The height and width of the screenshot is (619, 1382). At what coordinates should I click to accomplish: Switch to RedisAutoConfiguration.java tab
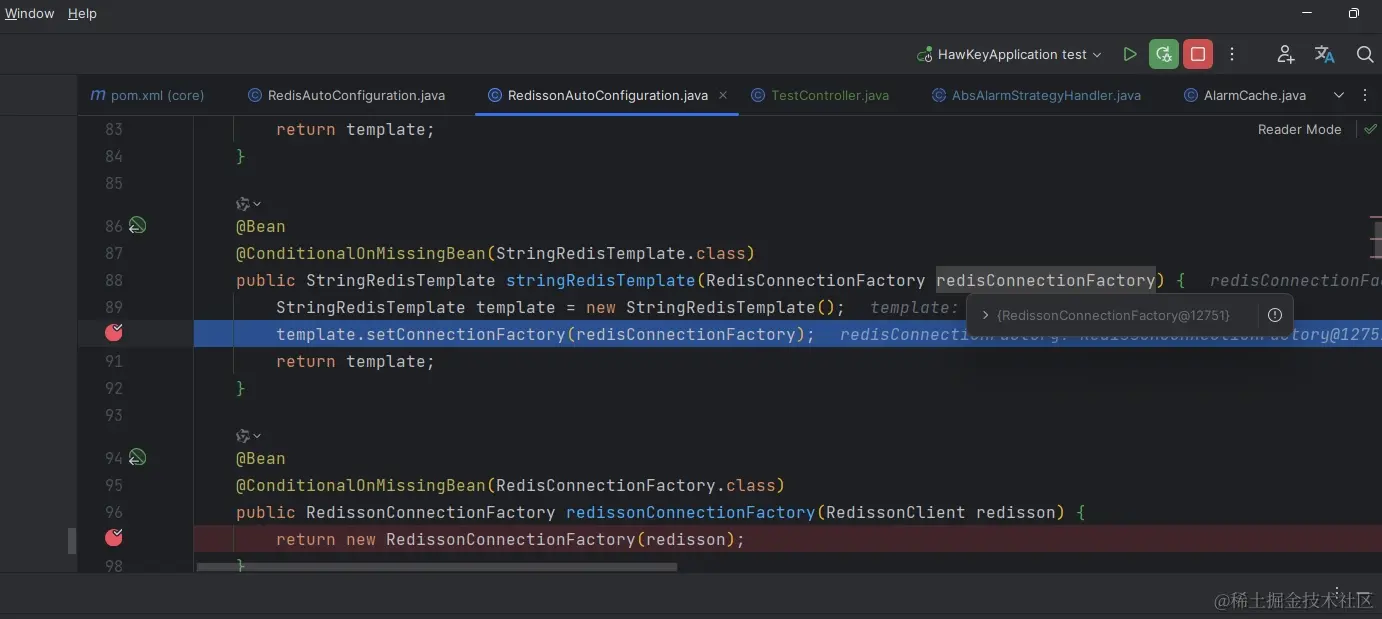346,96
